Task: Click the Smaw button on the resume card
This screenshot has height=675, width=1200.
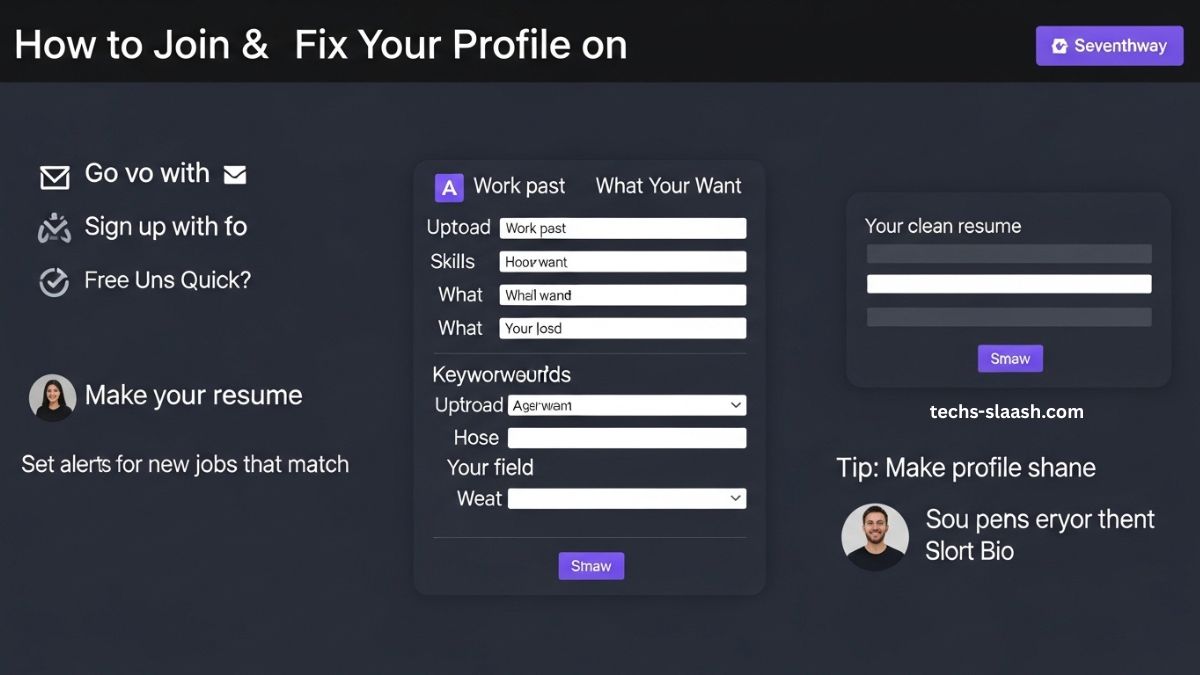Action: pos(1010,358)
